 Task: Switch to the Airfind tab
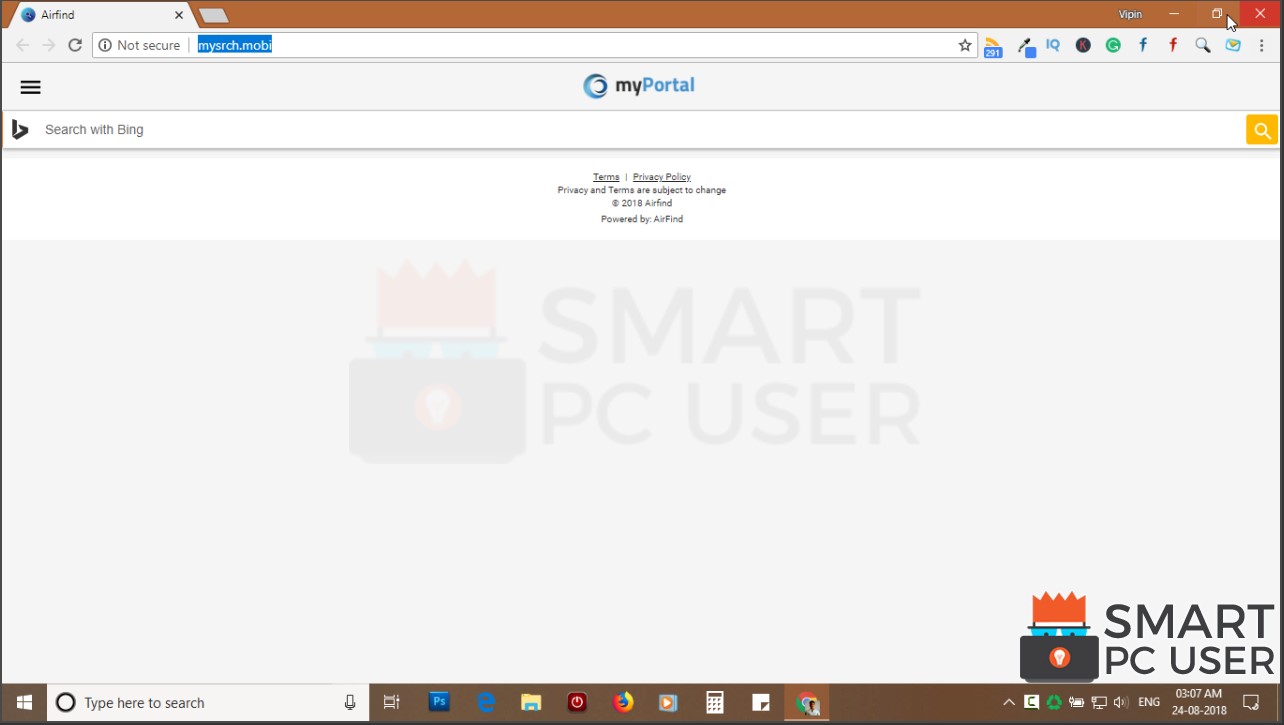tap(100, 15)
